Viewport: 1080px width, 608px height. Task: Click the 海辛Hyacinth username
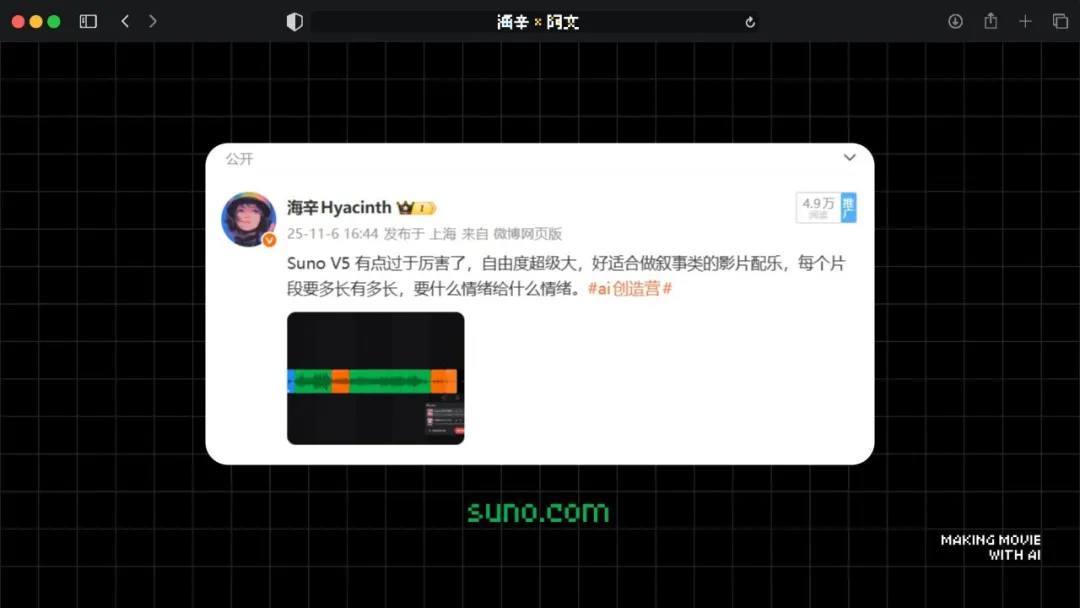(339, 208)
